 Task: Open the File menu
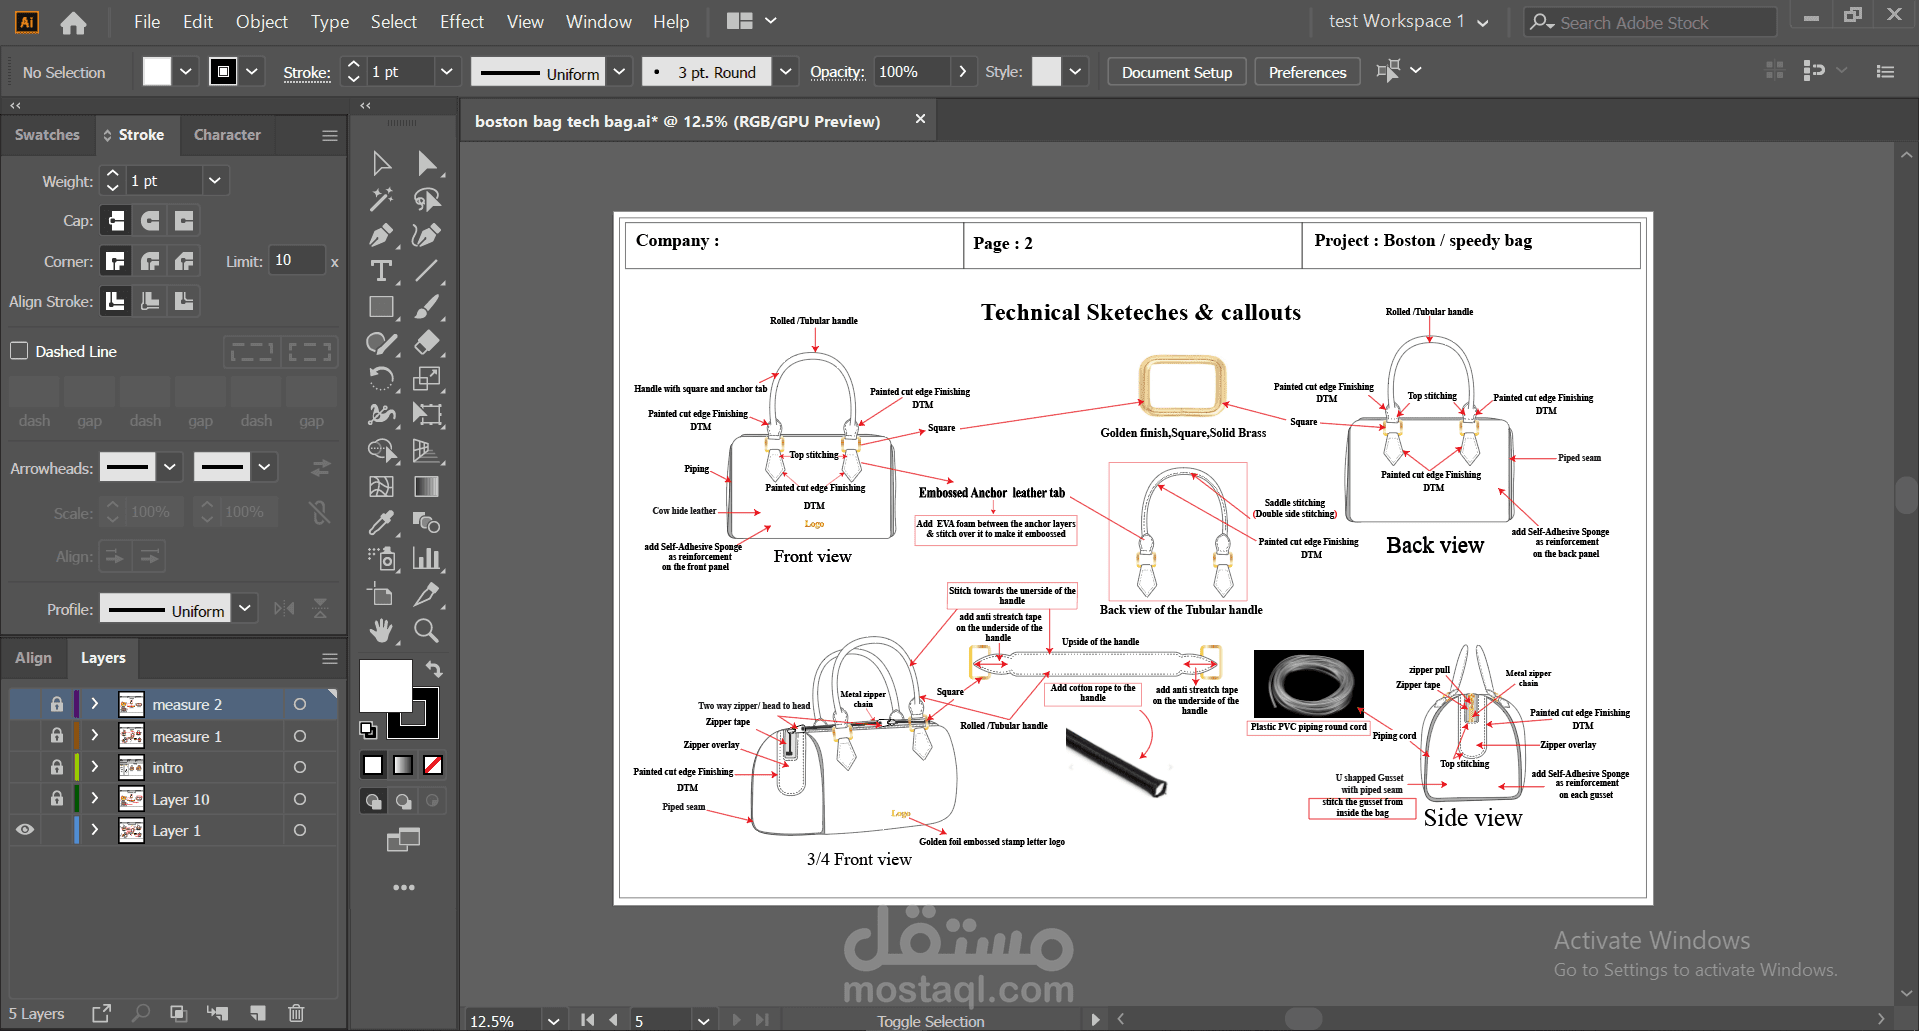147,21
